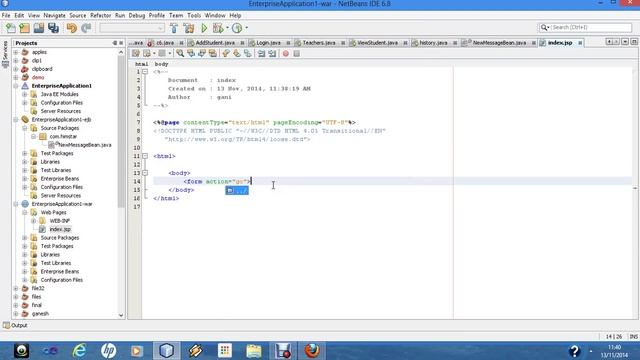Collapse the com.himstar package node
This screenshot has width=640, height=360.
click(x=34, y=136)
